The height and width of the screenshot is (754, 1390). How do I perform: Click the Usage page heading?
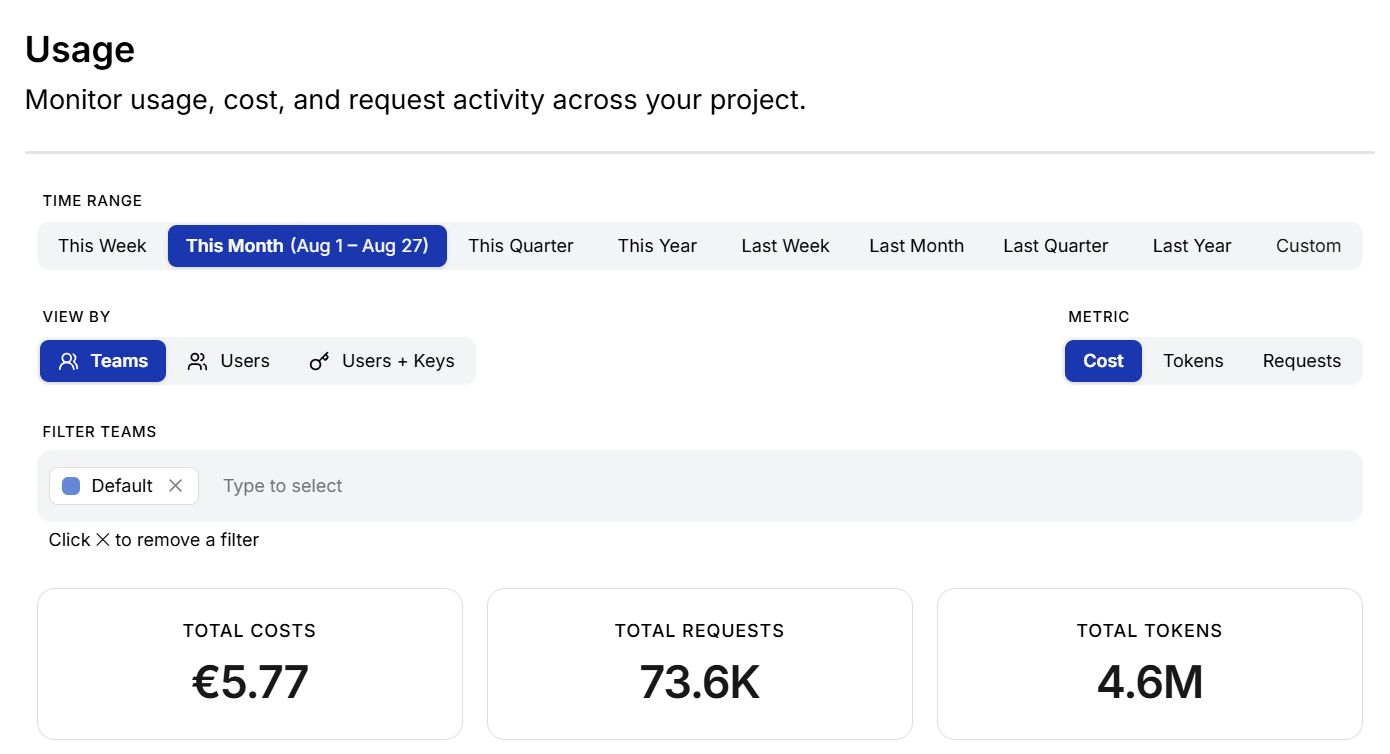(x=80, y=49)
